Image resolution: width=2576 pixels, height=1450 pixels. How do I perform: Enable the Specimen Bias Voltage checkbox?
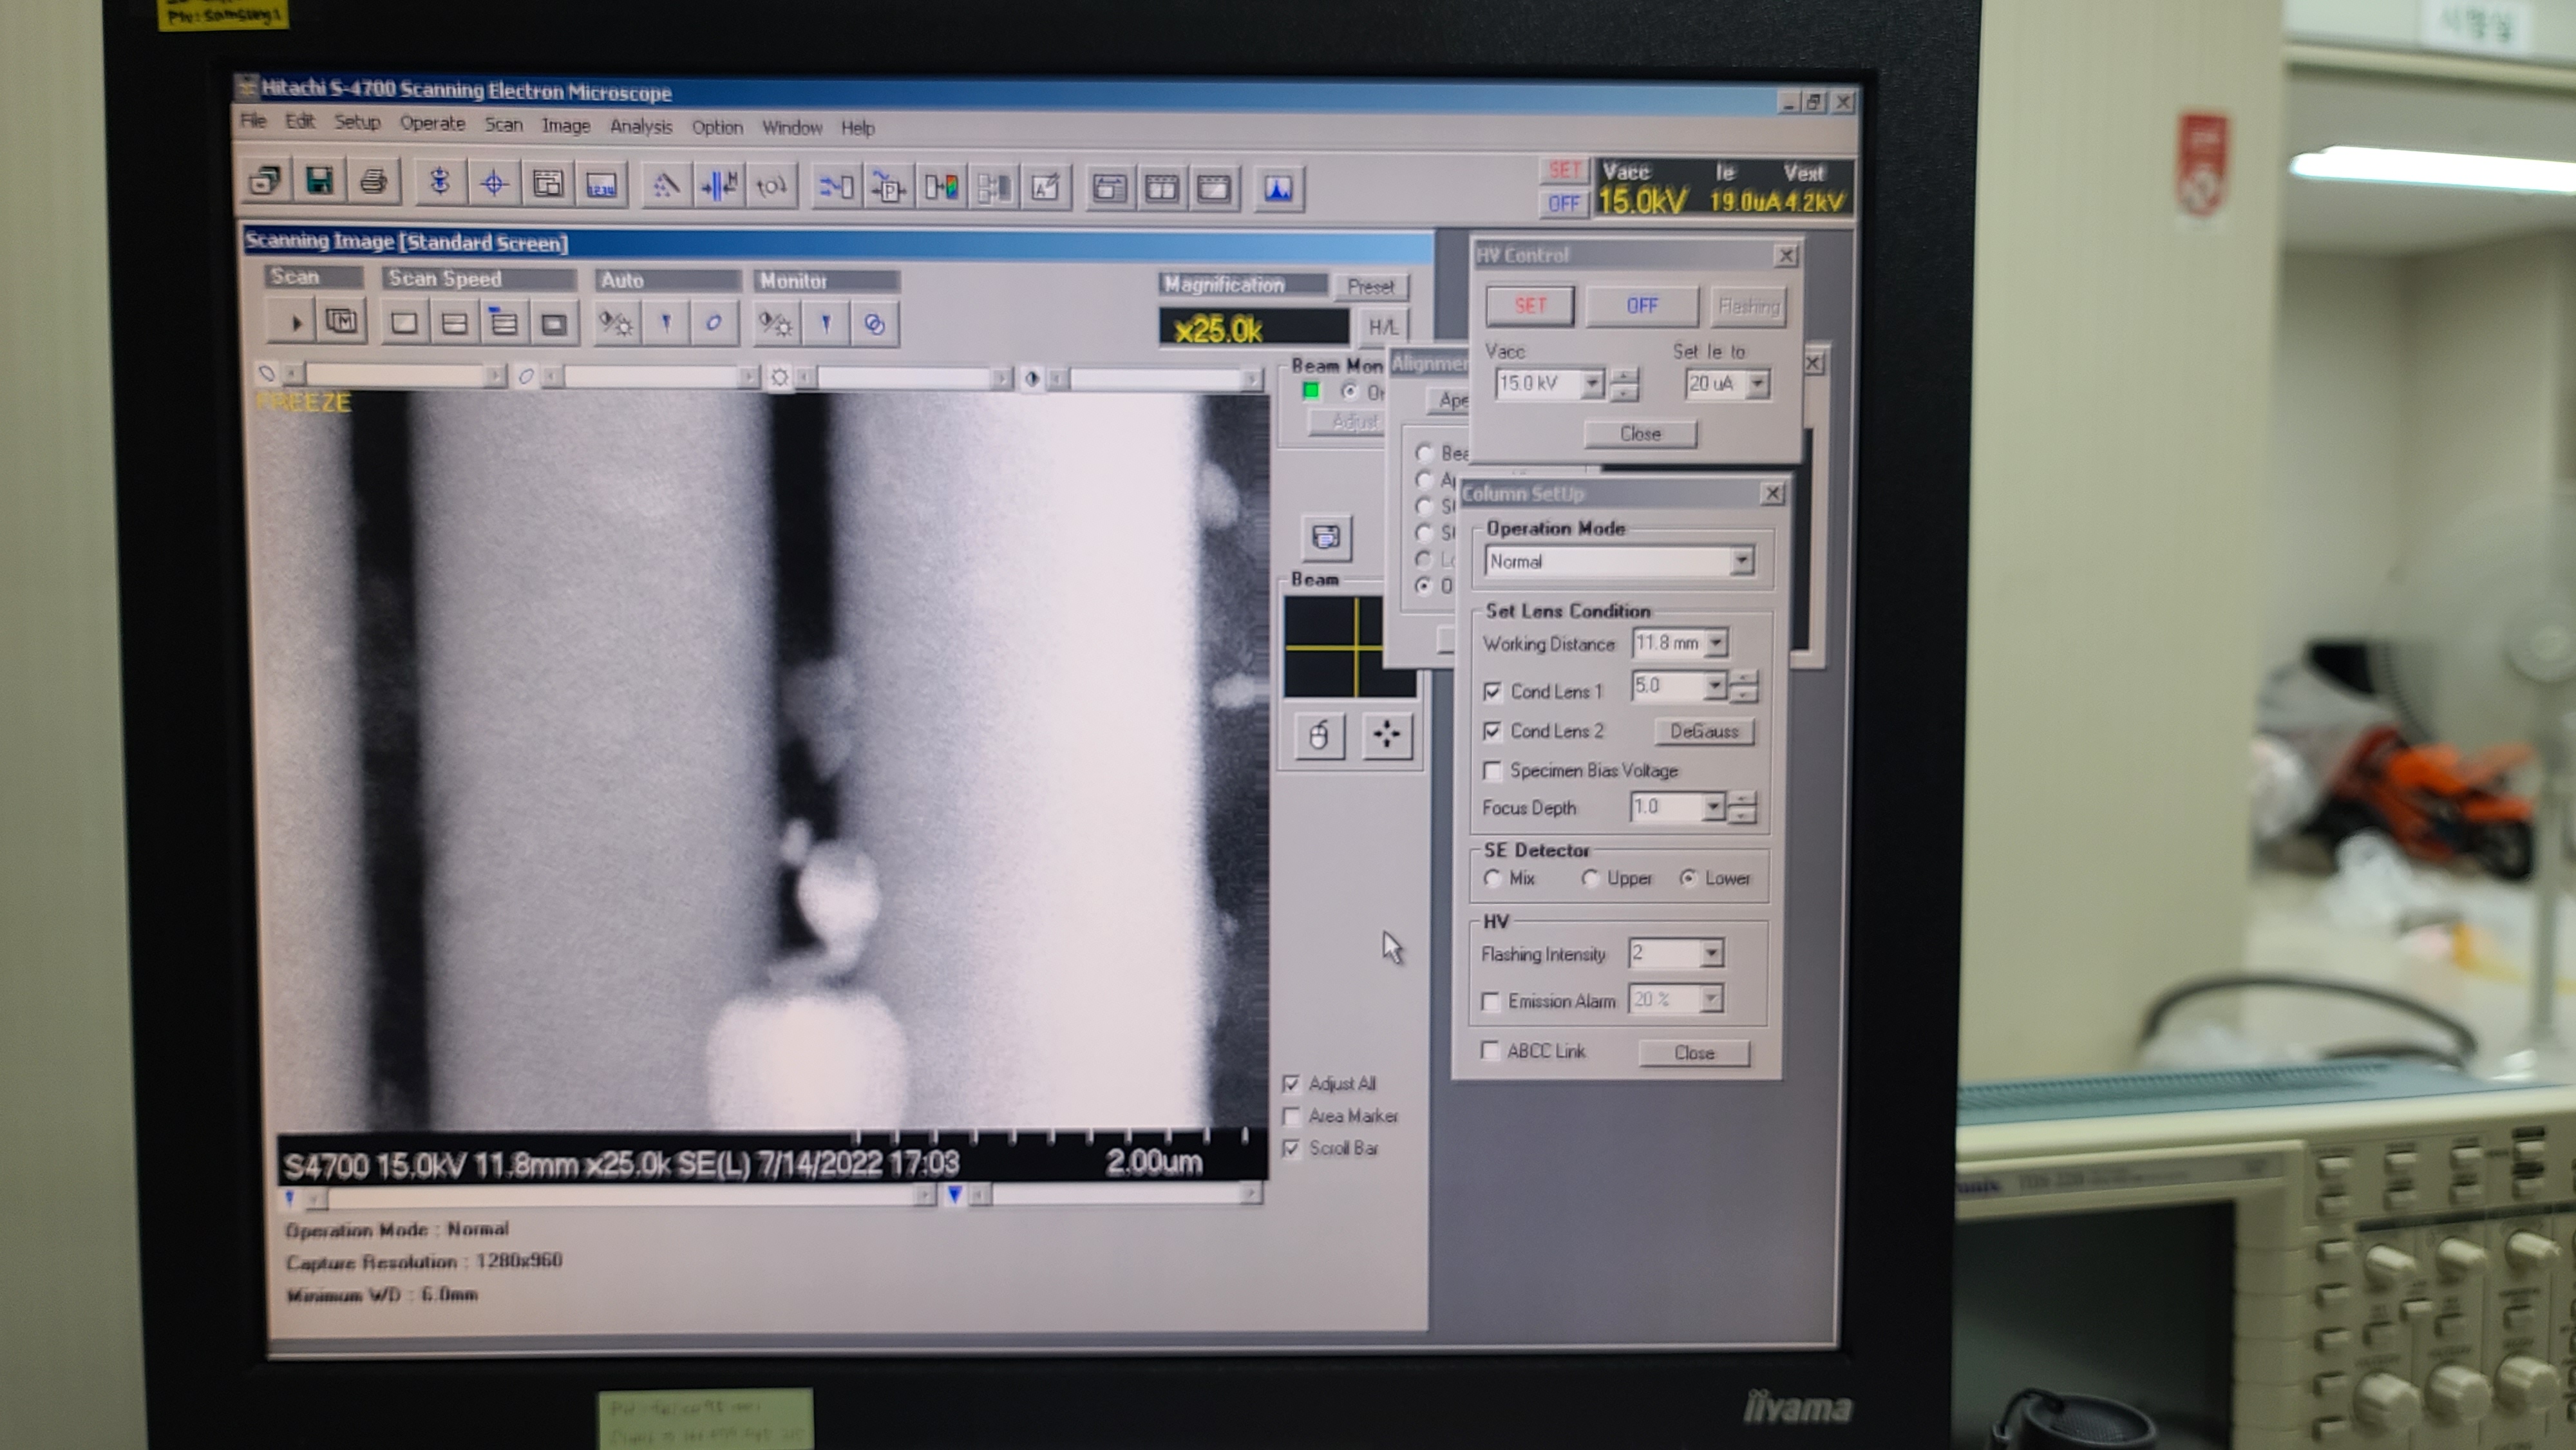coord(1492,770)
